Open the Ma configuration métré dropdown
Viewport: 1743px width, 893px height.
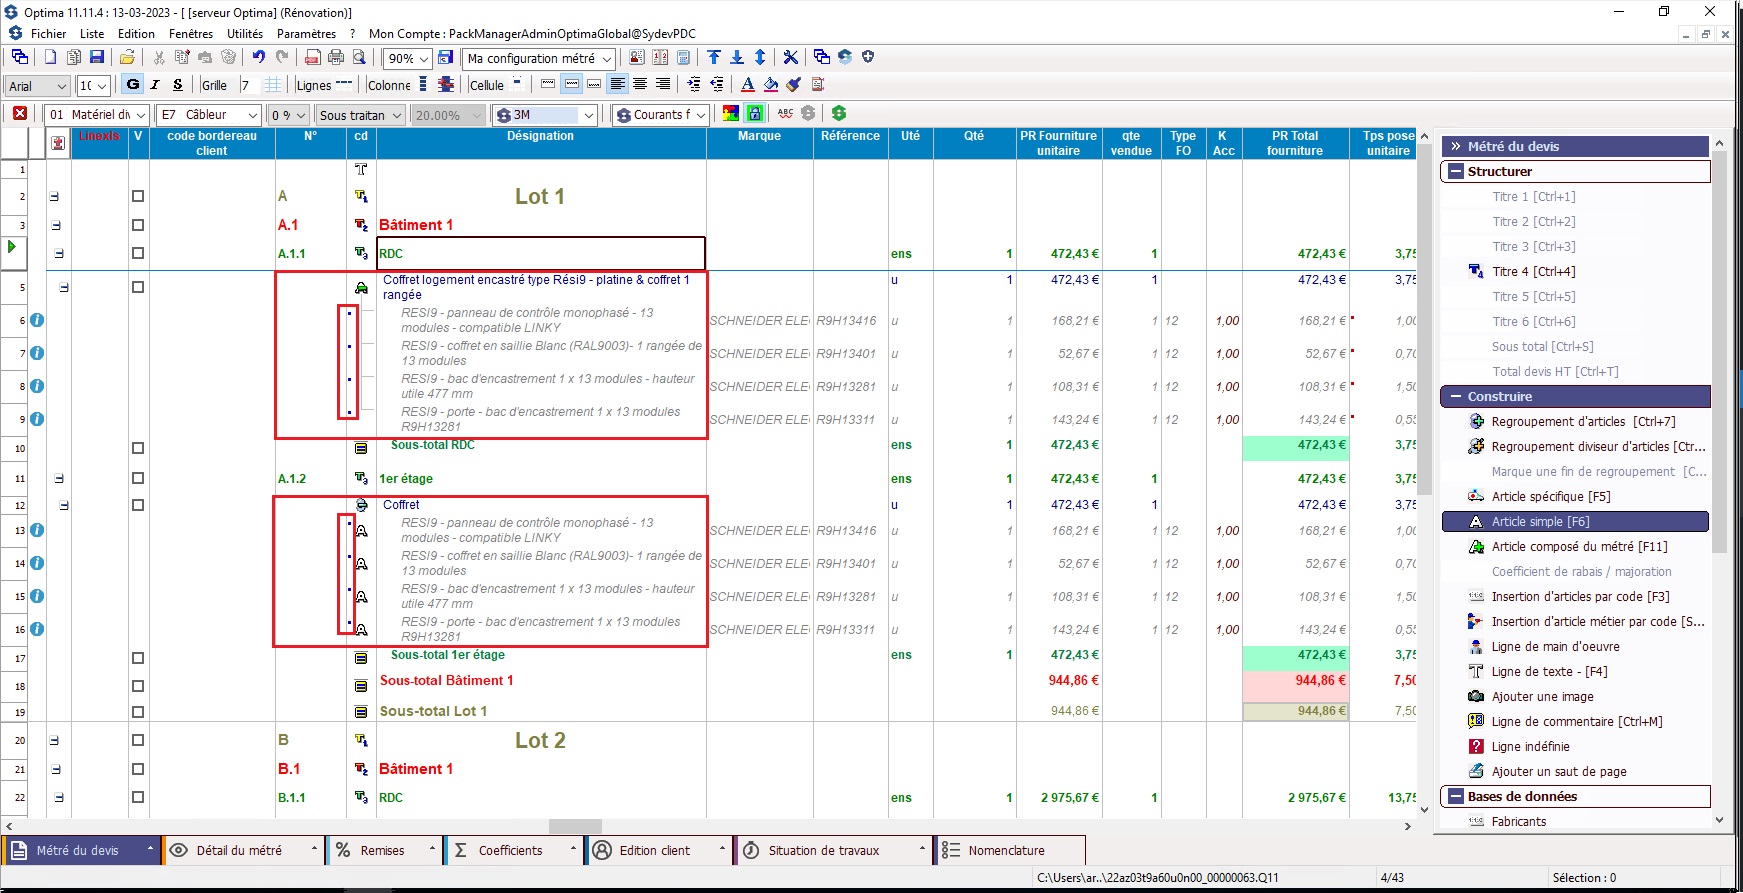(606, 59)
